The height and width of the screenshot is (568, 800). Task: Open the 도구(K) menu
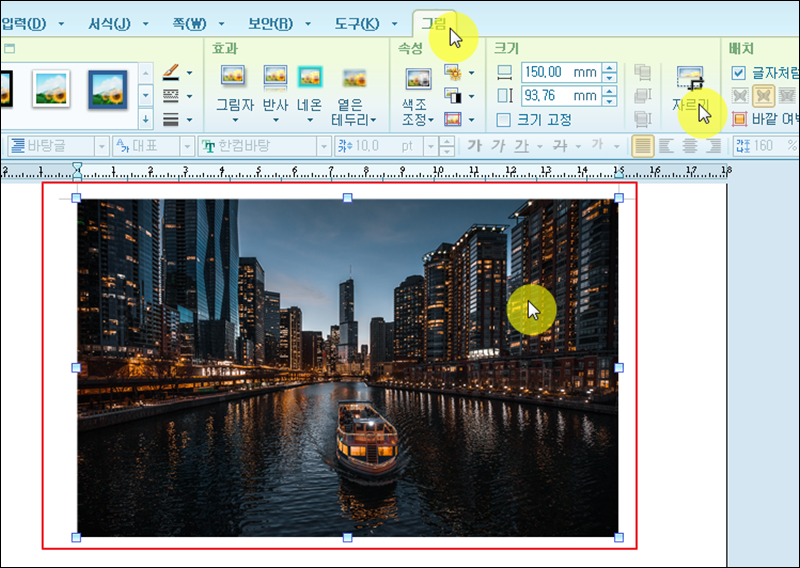(x=357, y=23)
